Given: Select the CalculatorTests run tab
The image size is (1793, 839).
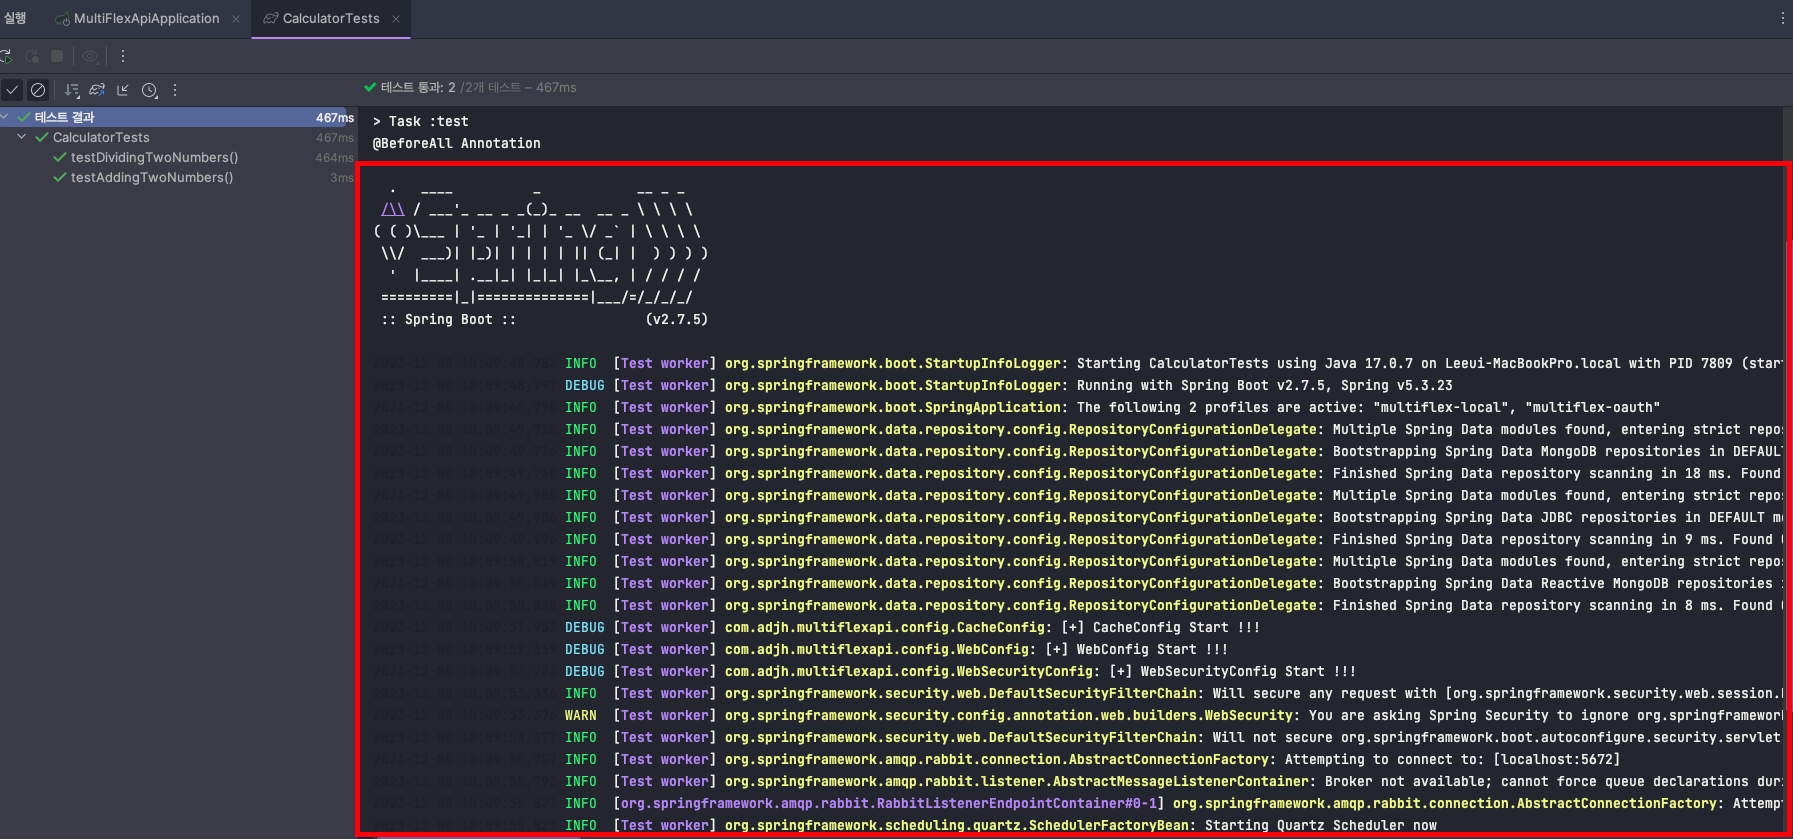Looking at the screenshot, I should (x=331, y=18).
